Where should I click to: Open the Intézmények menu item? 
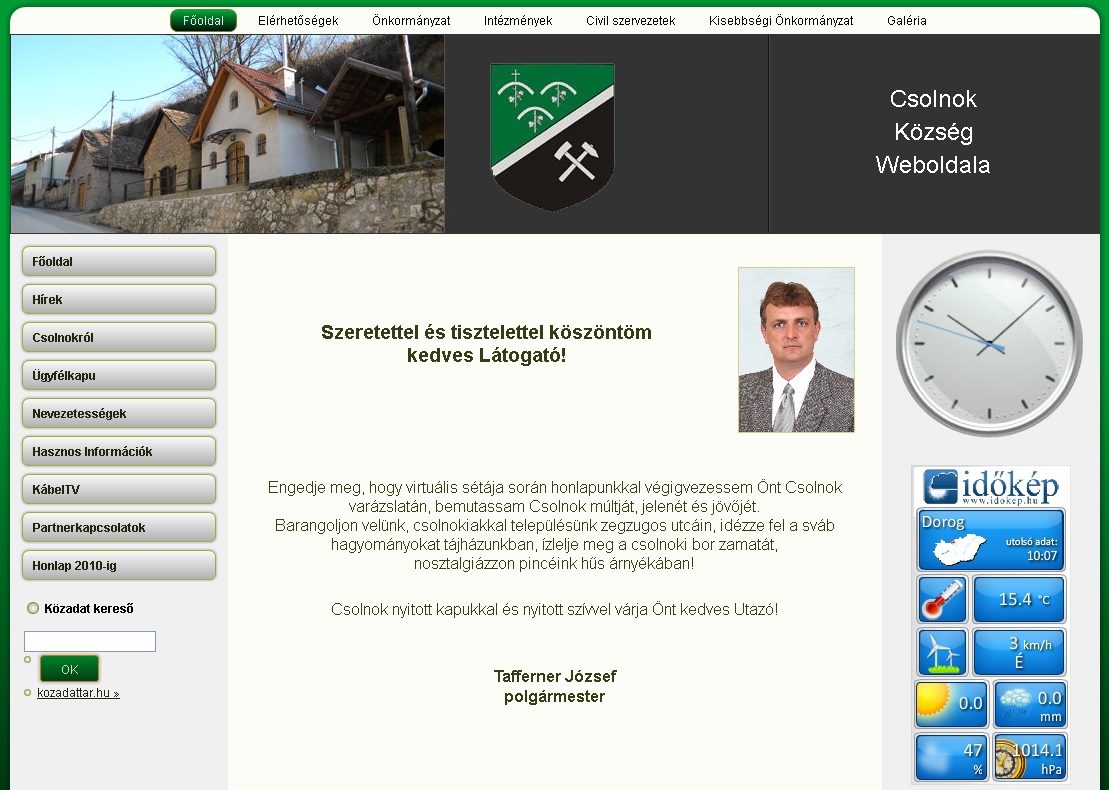518,21
